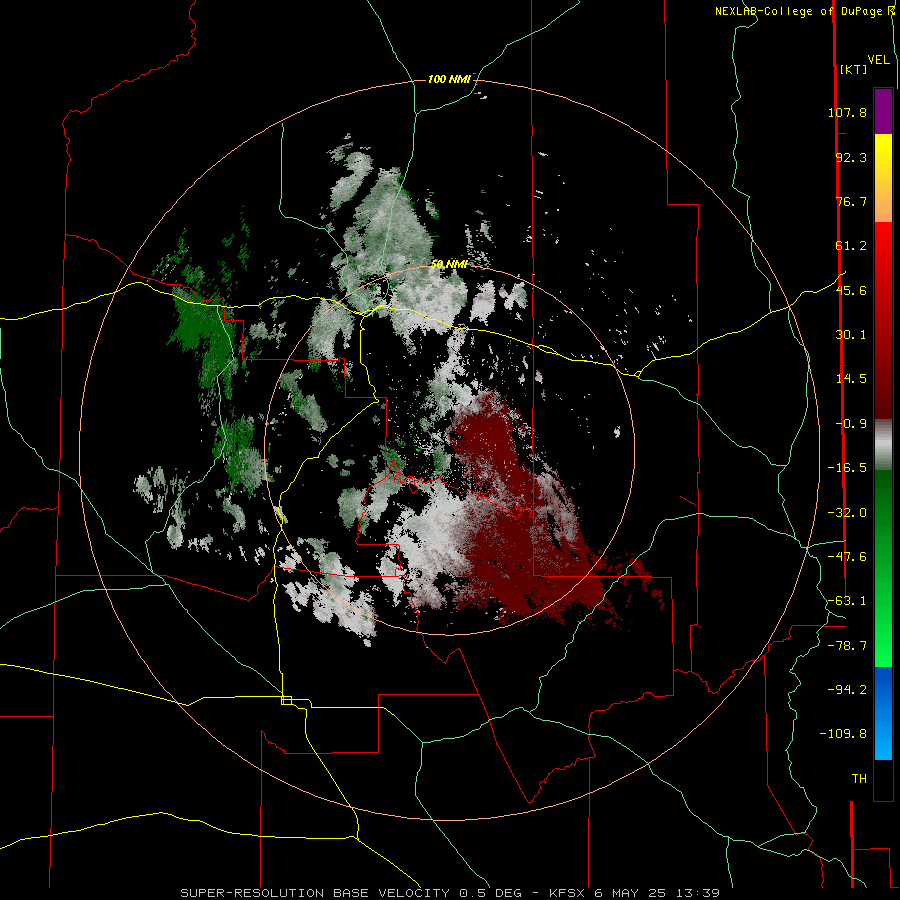Click the -16.5 value on velocity scale
Viewport: 900px width, 900px height.
click(x=847, y=468)
